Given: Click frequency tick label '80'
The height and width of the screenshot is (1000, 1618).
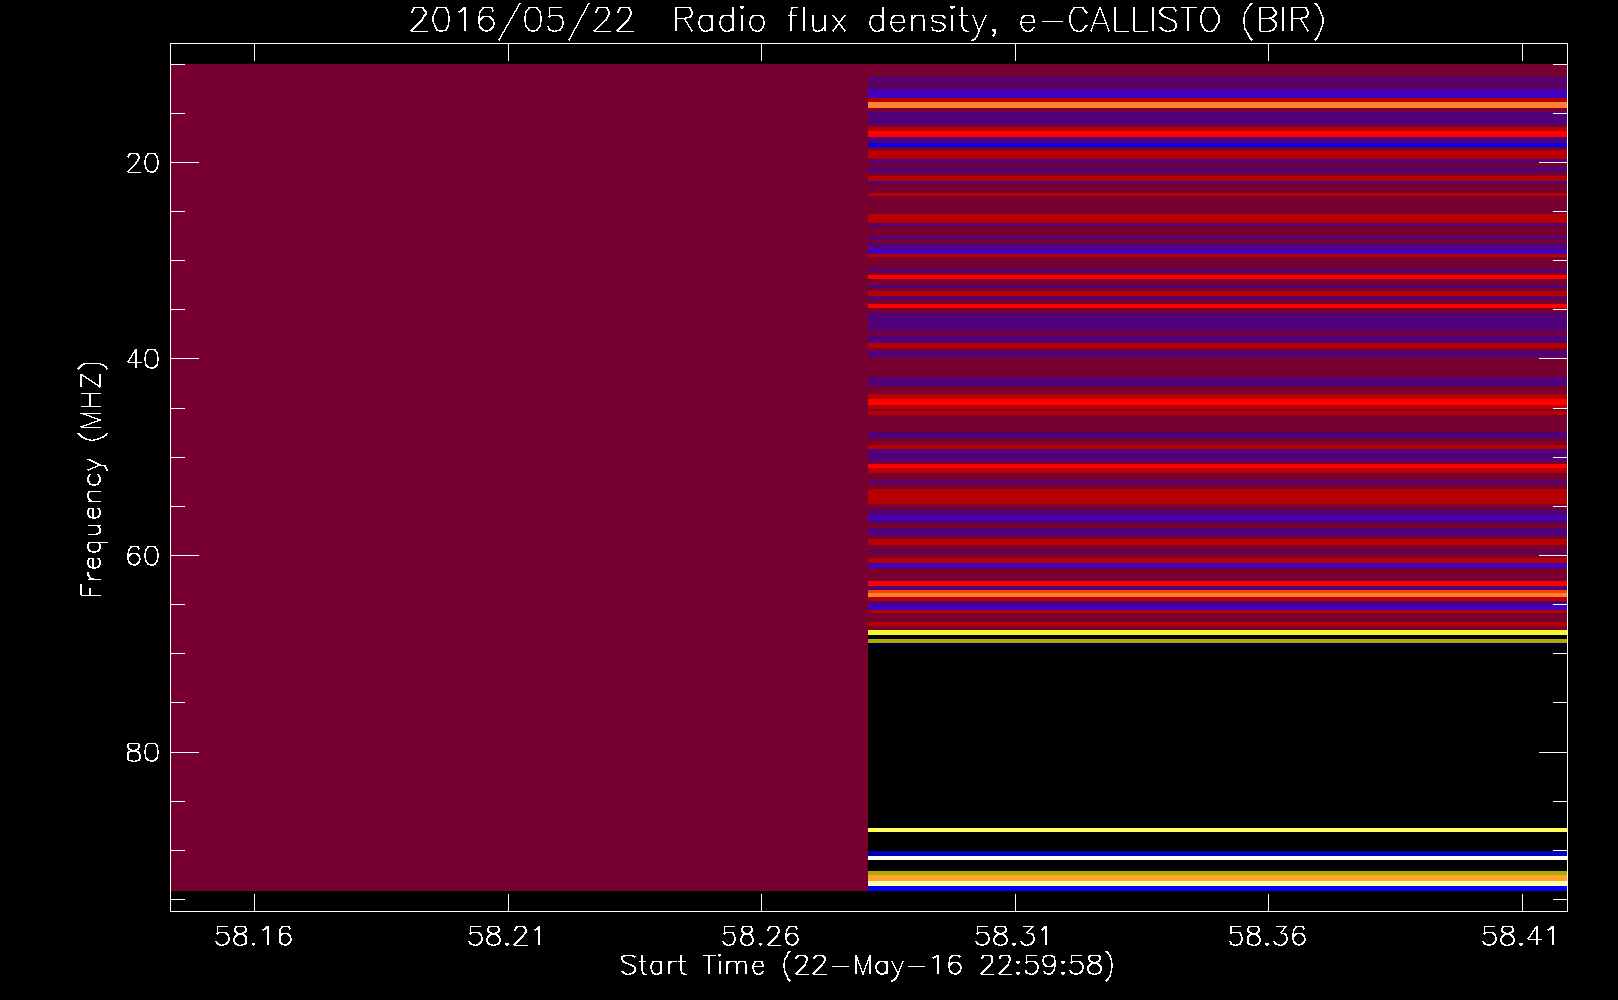Looking at the screenshot, I should tap(144, 752).
